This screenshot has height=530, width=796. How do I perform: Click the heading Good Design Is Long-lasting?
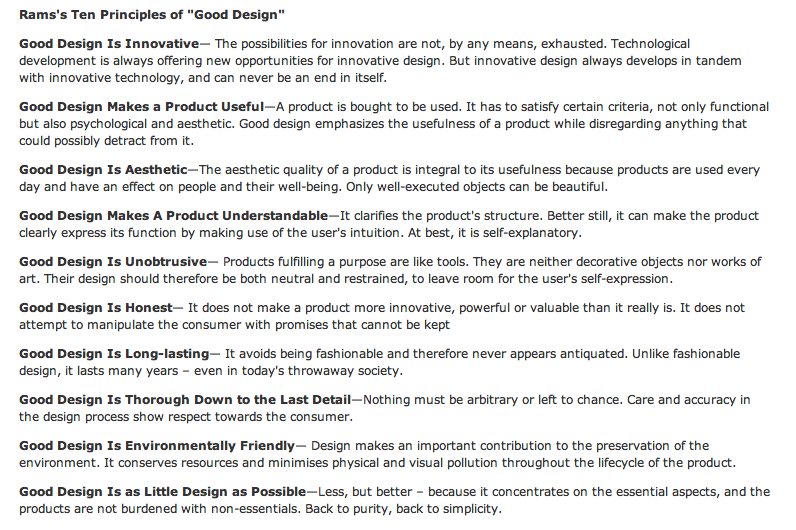point(114,354)
